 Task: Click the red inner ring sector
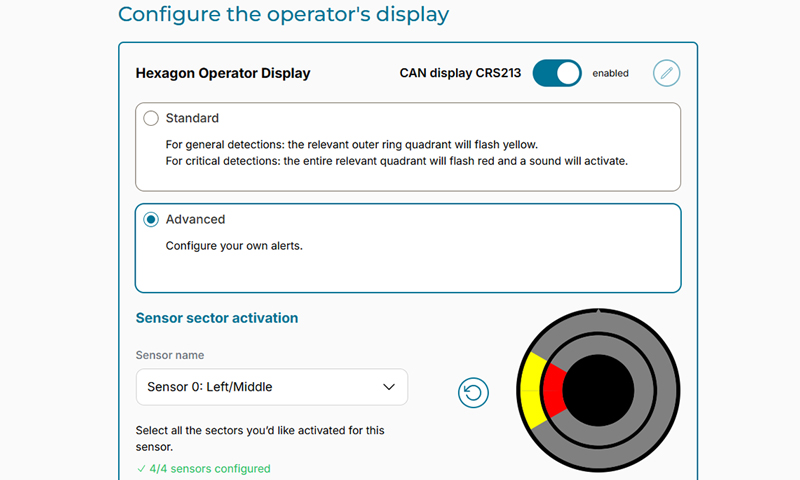click(554, 390)
